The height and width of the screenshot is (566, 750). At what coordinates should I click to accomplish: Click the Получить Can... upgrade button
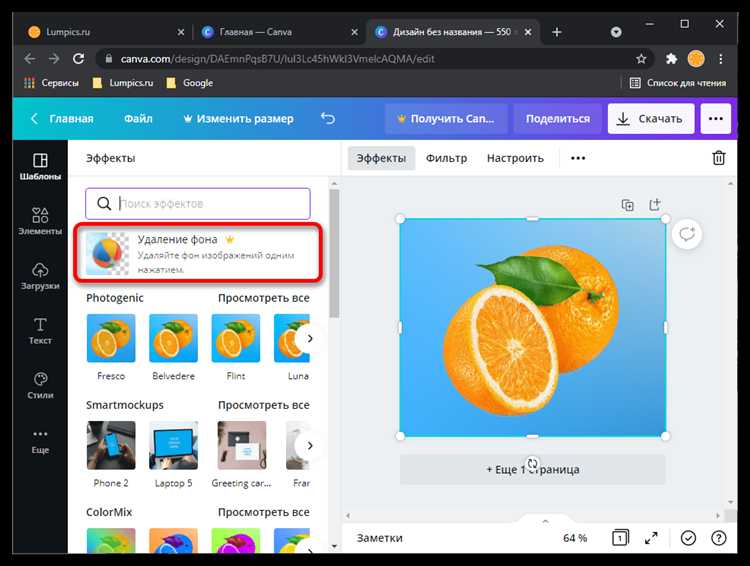pyautogui.click(x=446, y=118)
